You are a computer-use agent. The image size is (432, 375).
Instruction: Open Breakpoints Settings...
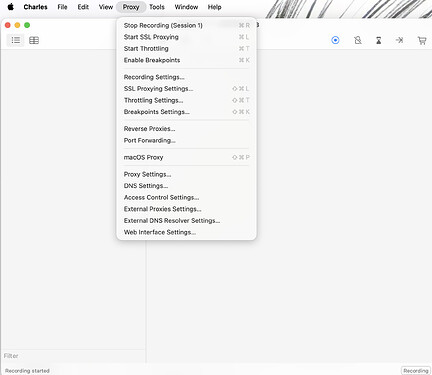pos(187,112)
